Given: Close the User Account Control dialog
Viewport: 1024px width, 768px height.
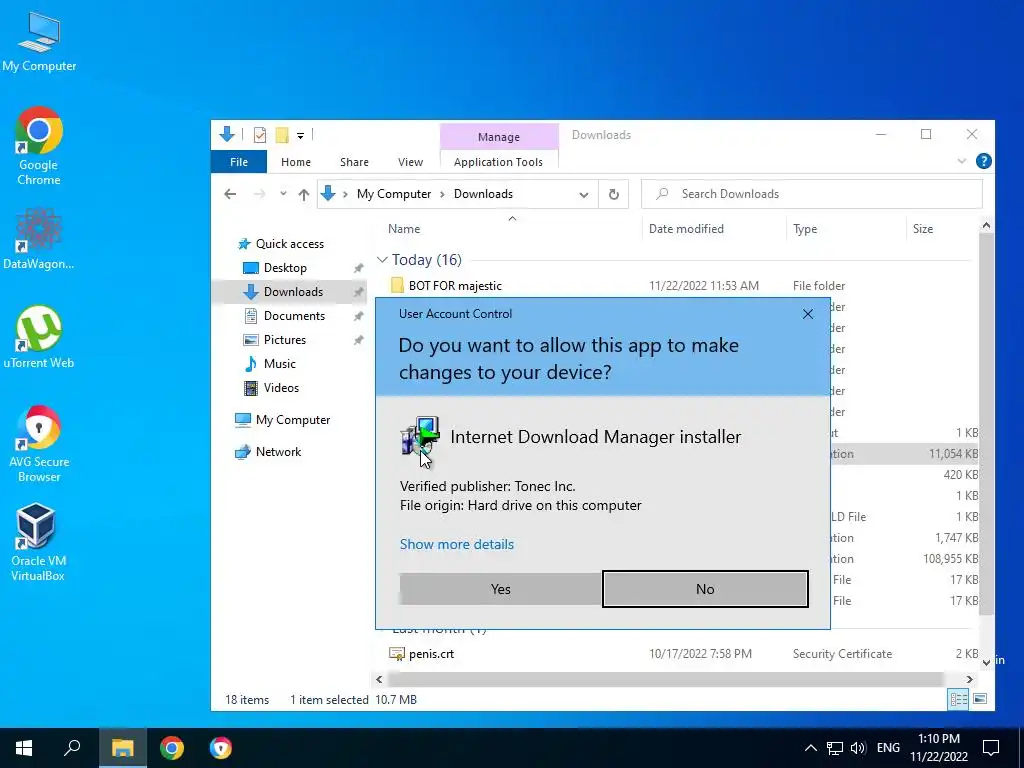Looking at the screenshot, I should point(808,314).
